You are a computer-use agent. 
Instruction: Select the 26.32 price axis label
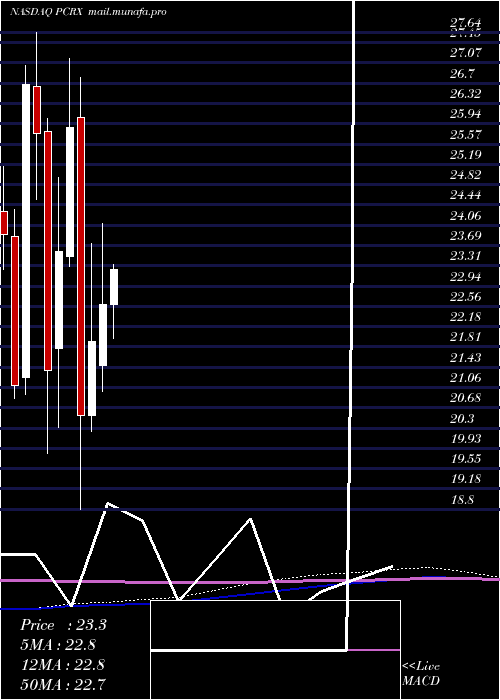pyautogui.click(x=466, y=94)
